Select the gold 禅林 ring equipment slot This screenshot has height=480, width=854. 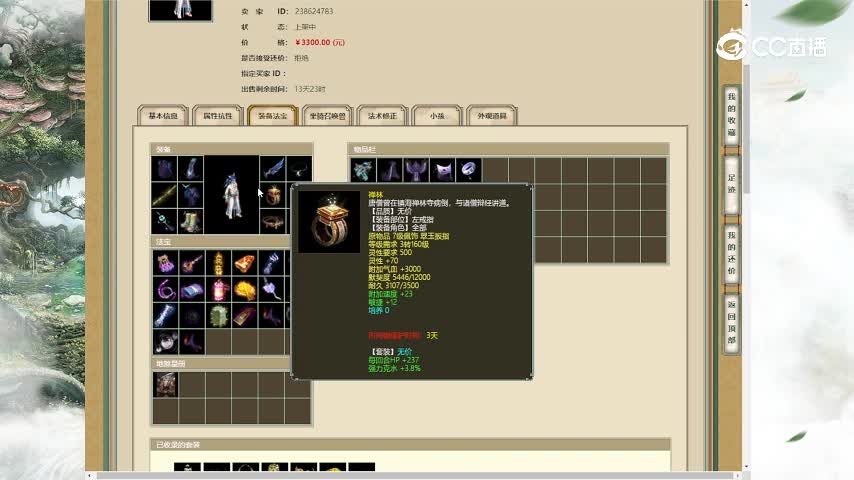pyautogui.click(x=272, y=195)
